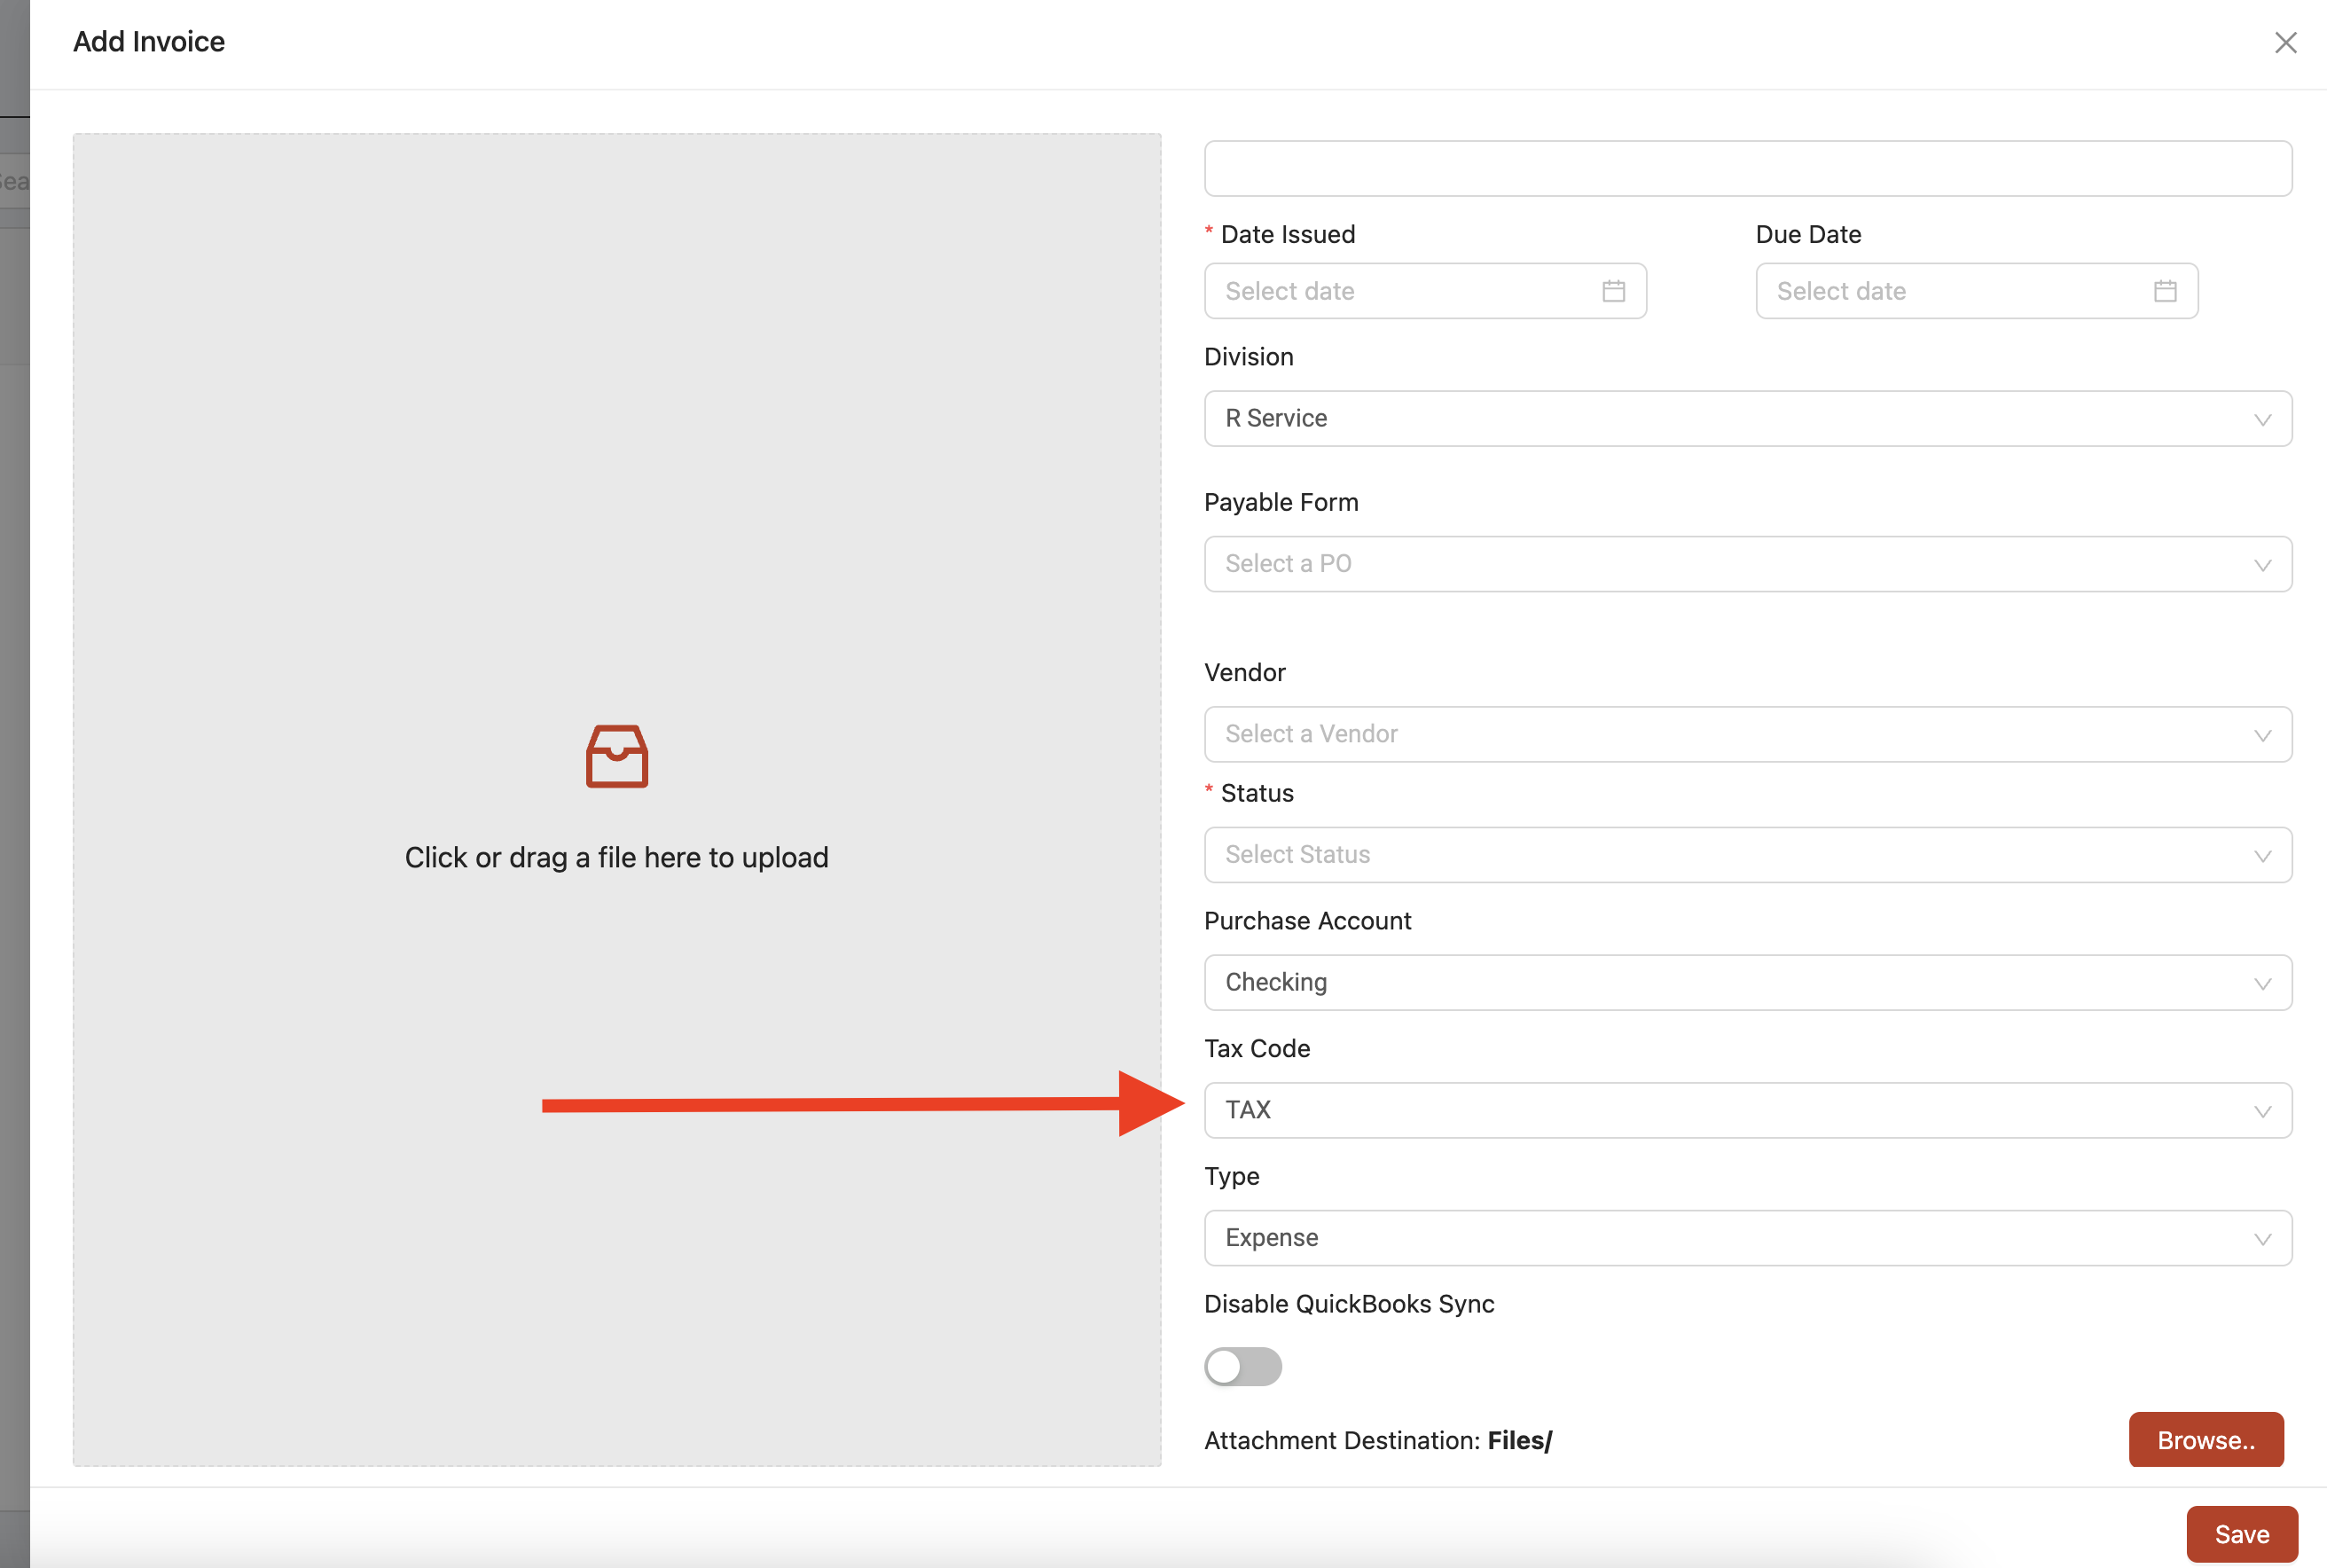Toggle the Disable QuickBooks Sync switch
The image size is (2327, 1568).
coord(1242,1366)
